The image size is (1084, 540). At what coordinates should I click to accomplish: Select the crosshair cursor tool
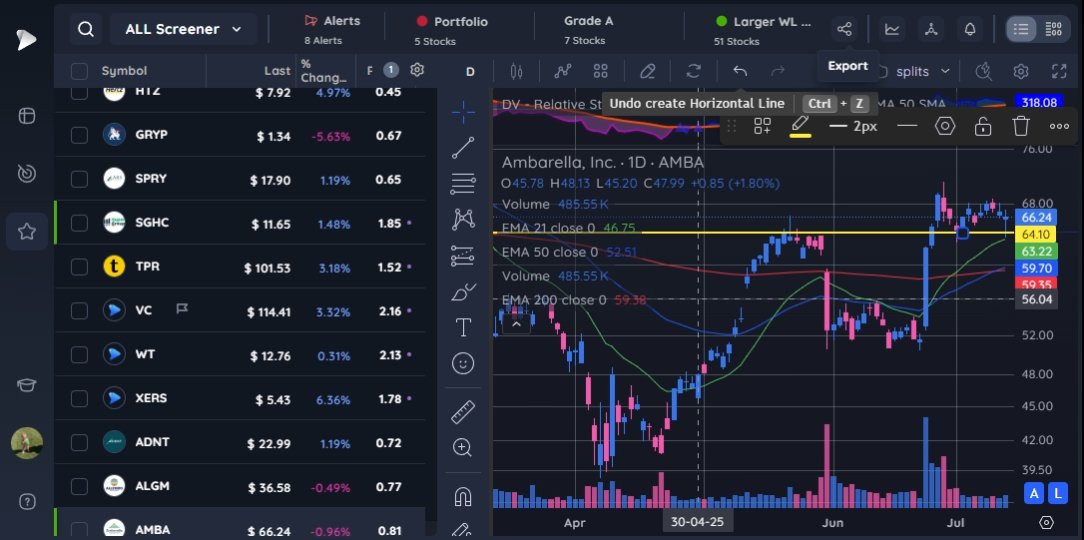tap(462, 112)
